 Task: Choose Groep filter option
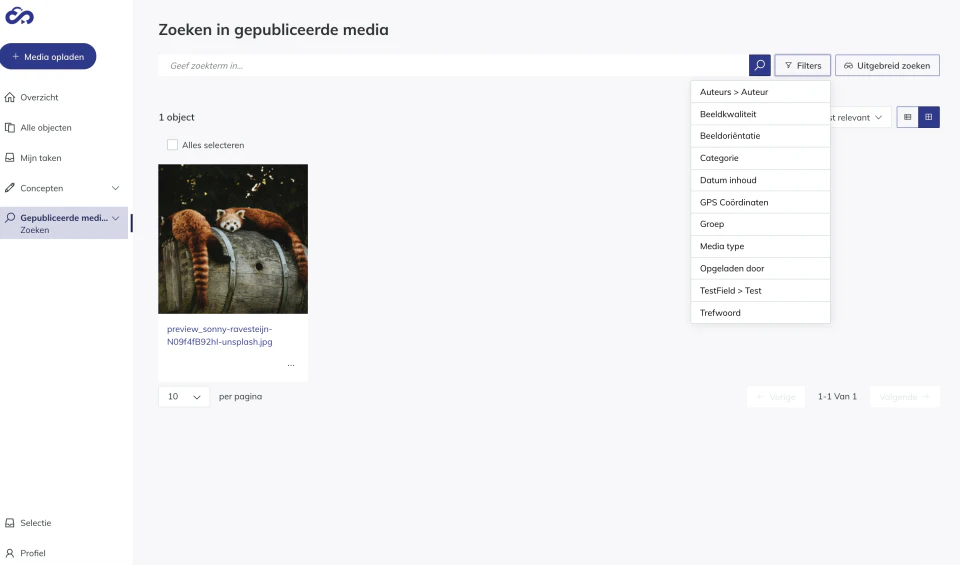[x=760, y=224]
